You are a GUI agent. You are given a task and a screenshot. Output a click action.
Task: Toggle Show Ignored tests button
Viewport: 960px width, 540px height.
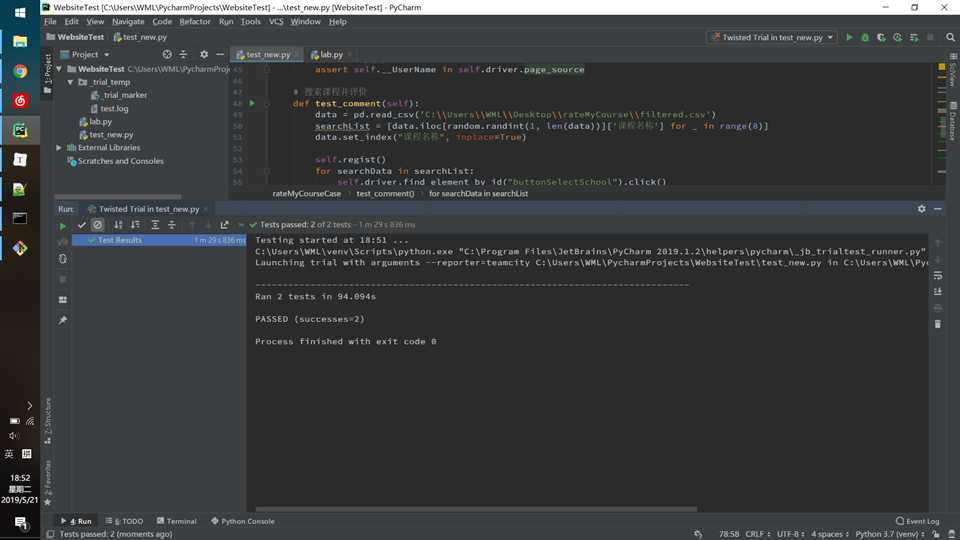97,225
